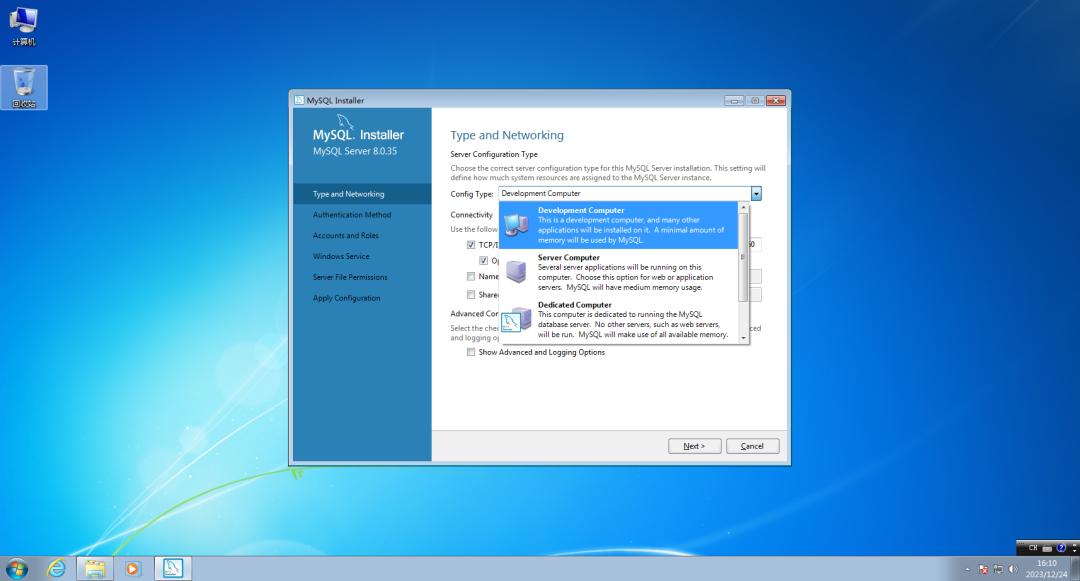The width and height of the screenshot is (1080, 581).
Task: Show hidden tray icons arrow
Action: coord(967,569)
